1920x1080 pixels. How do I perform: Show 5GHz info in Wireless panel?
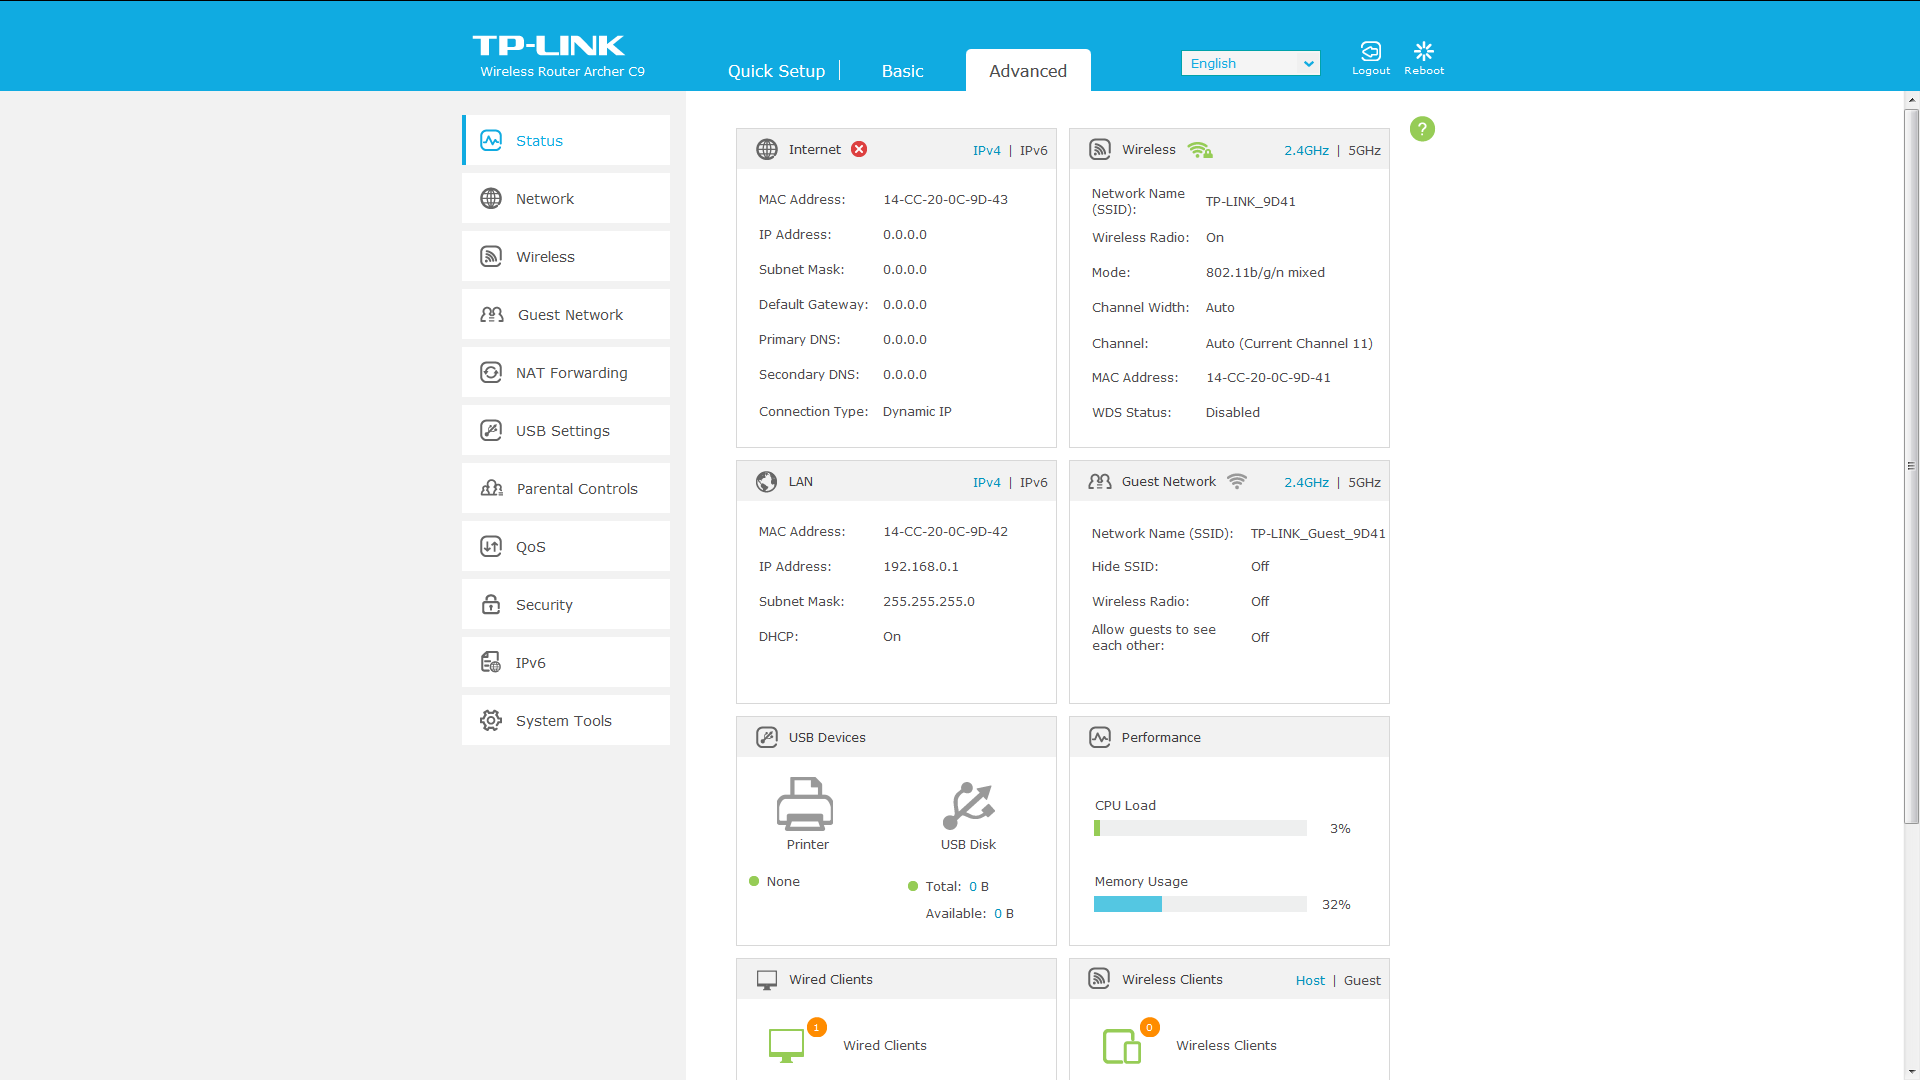(x=1364, y=150)
